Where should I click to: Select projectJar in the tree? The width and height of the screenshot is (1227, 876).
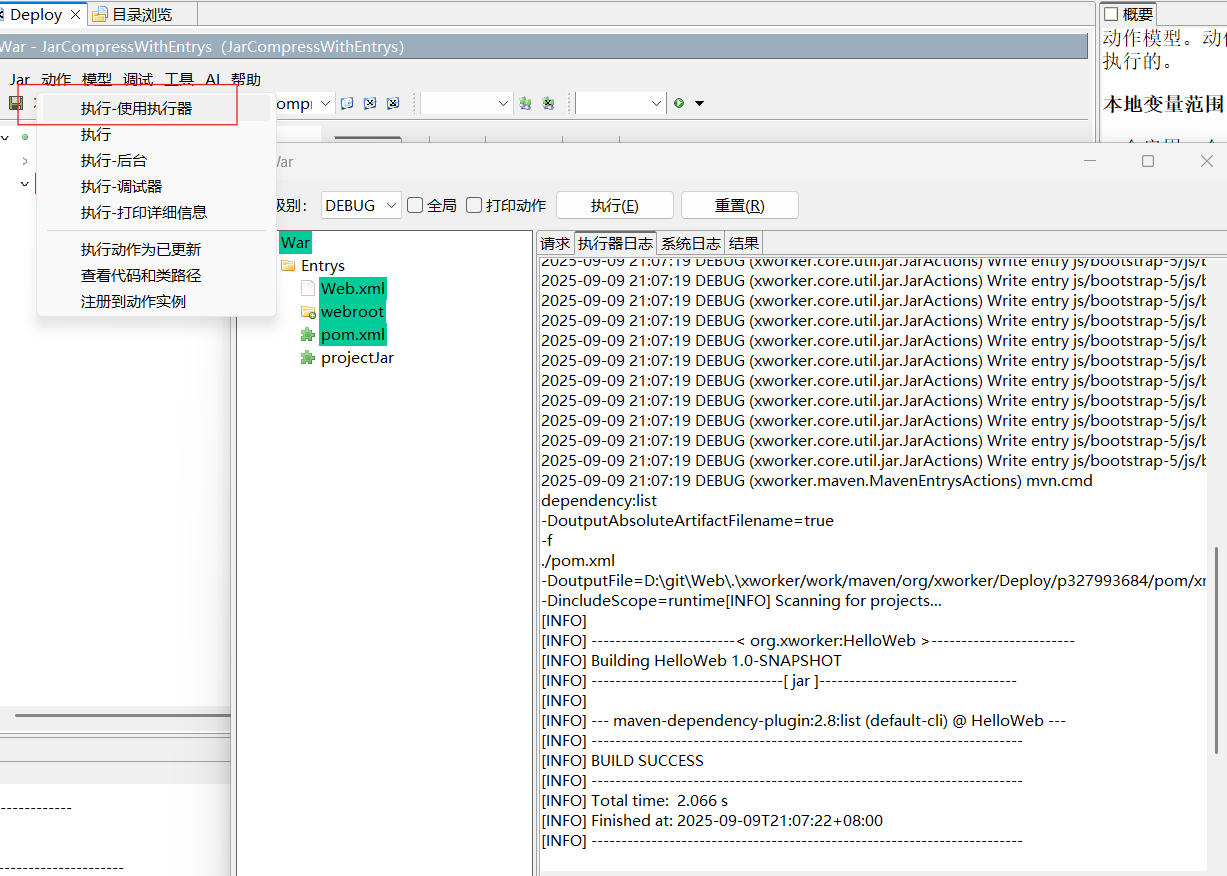(x=357, y=358)
